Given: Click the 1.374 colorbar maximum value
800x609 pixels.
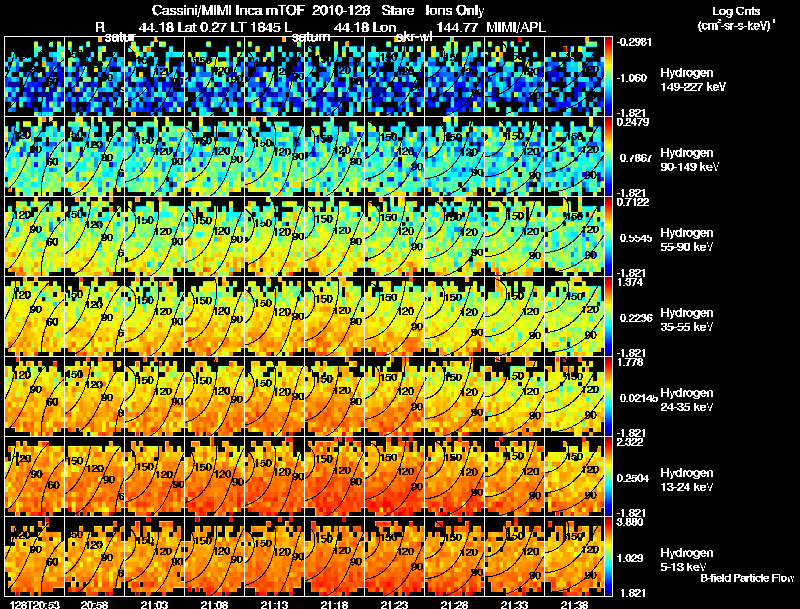Looking at the screenshot, I should pyautogui.click(x=630, y=283).
